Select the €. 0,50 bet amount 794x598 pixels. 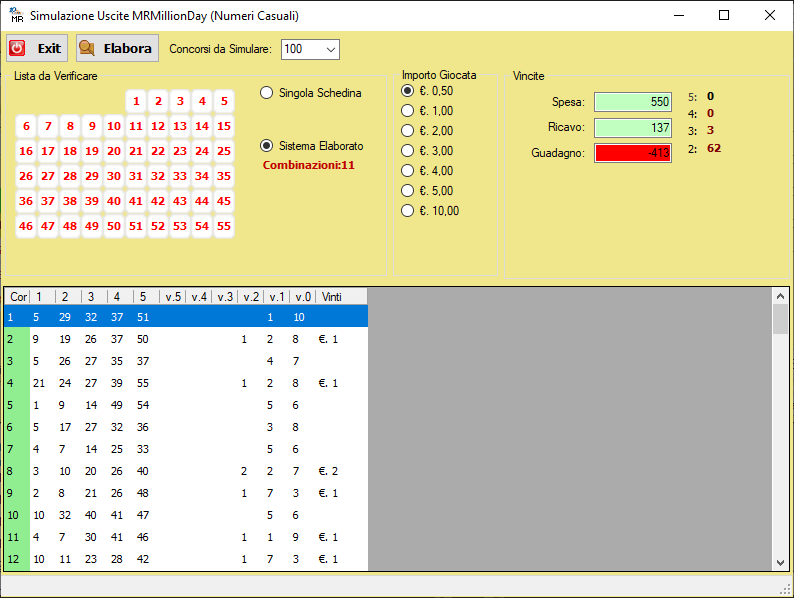(427, 91)
